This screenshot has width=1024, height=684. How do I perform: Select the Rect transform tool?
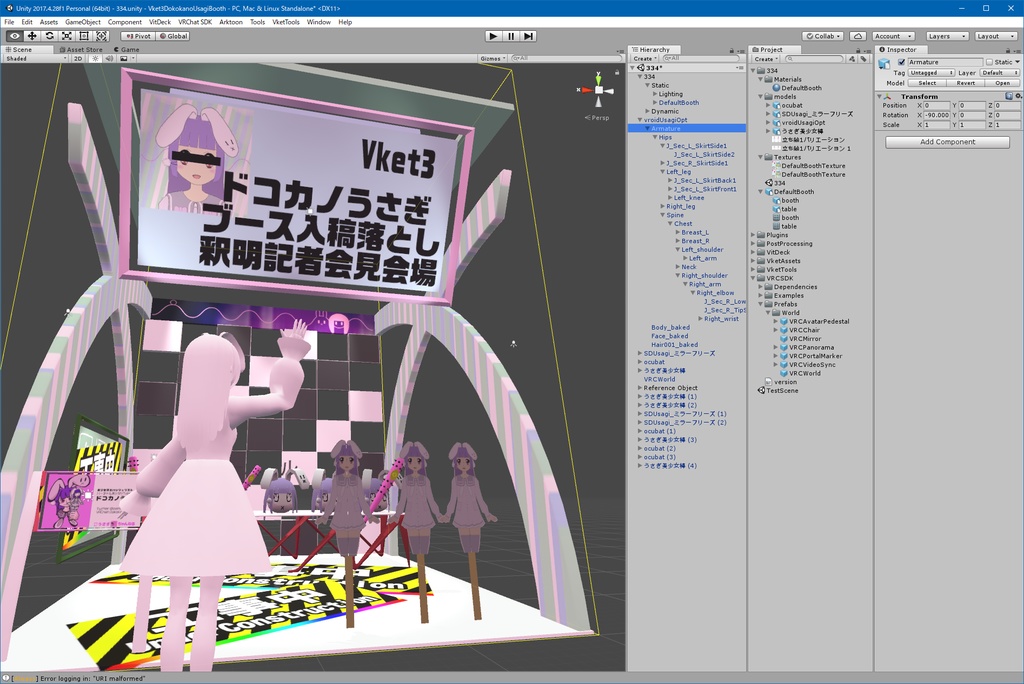click(x=84, y=36)
